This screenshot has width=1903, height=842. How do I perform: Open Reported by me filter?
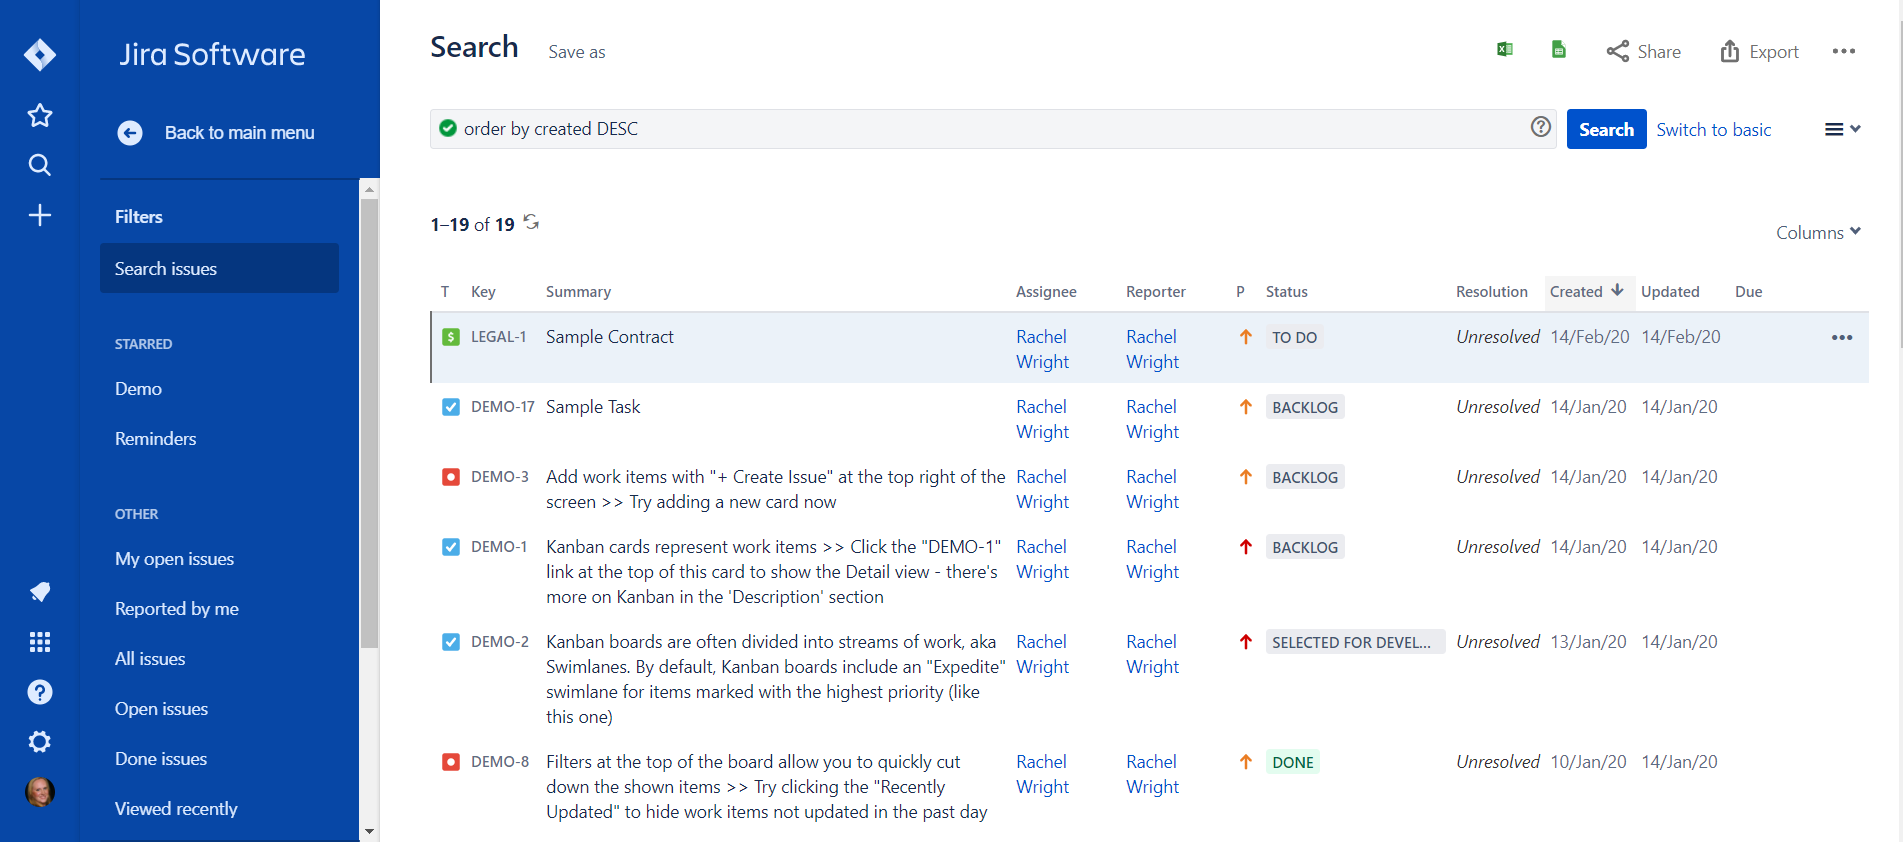[x=176, y=609]
